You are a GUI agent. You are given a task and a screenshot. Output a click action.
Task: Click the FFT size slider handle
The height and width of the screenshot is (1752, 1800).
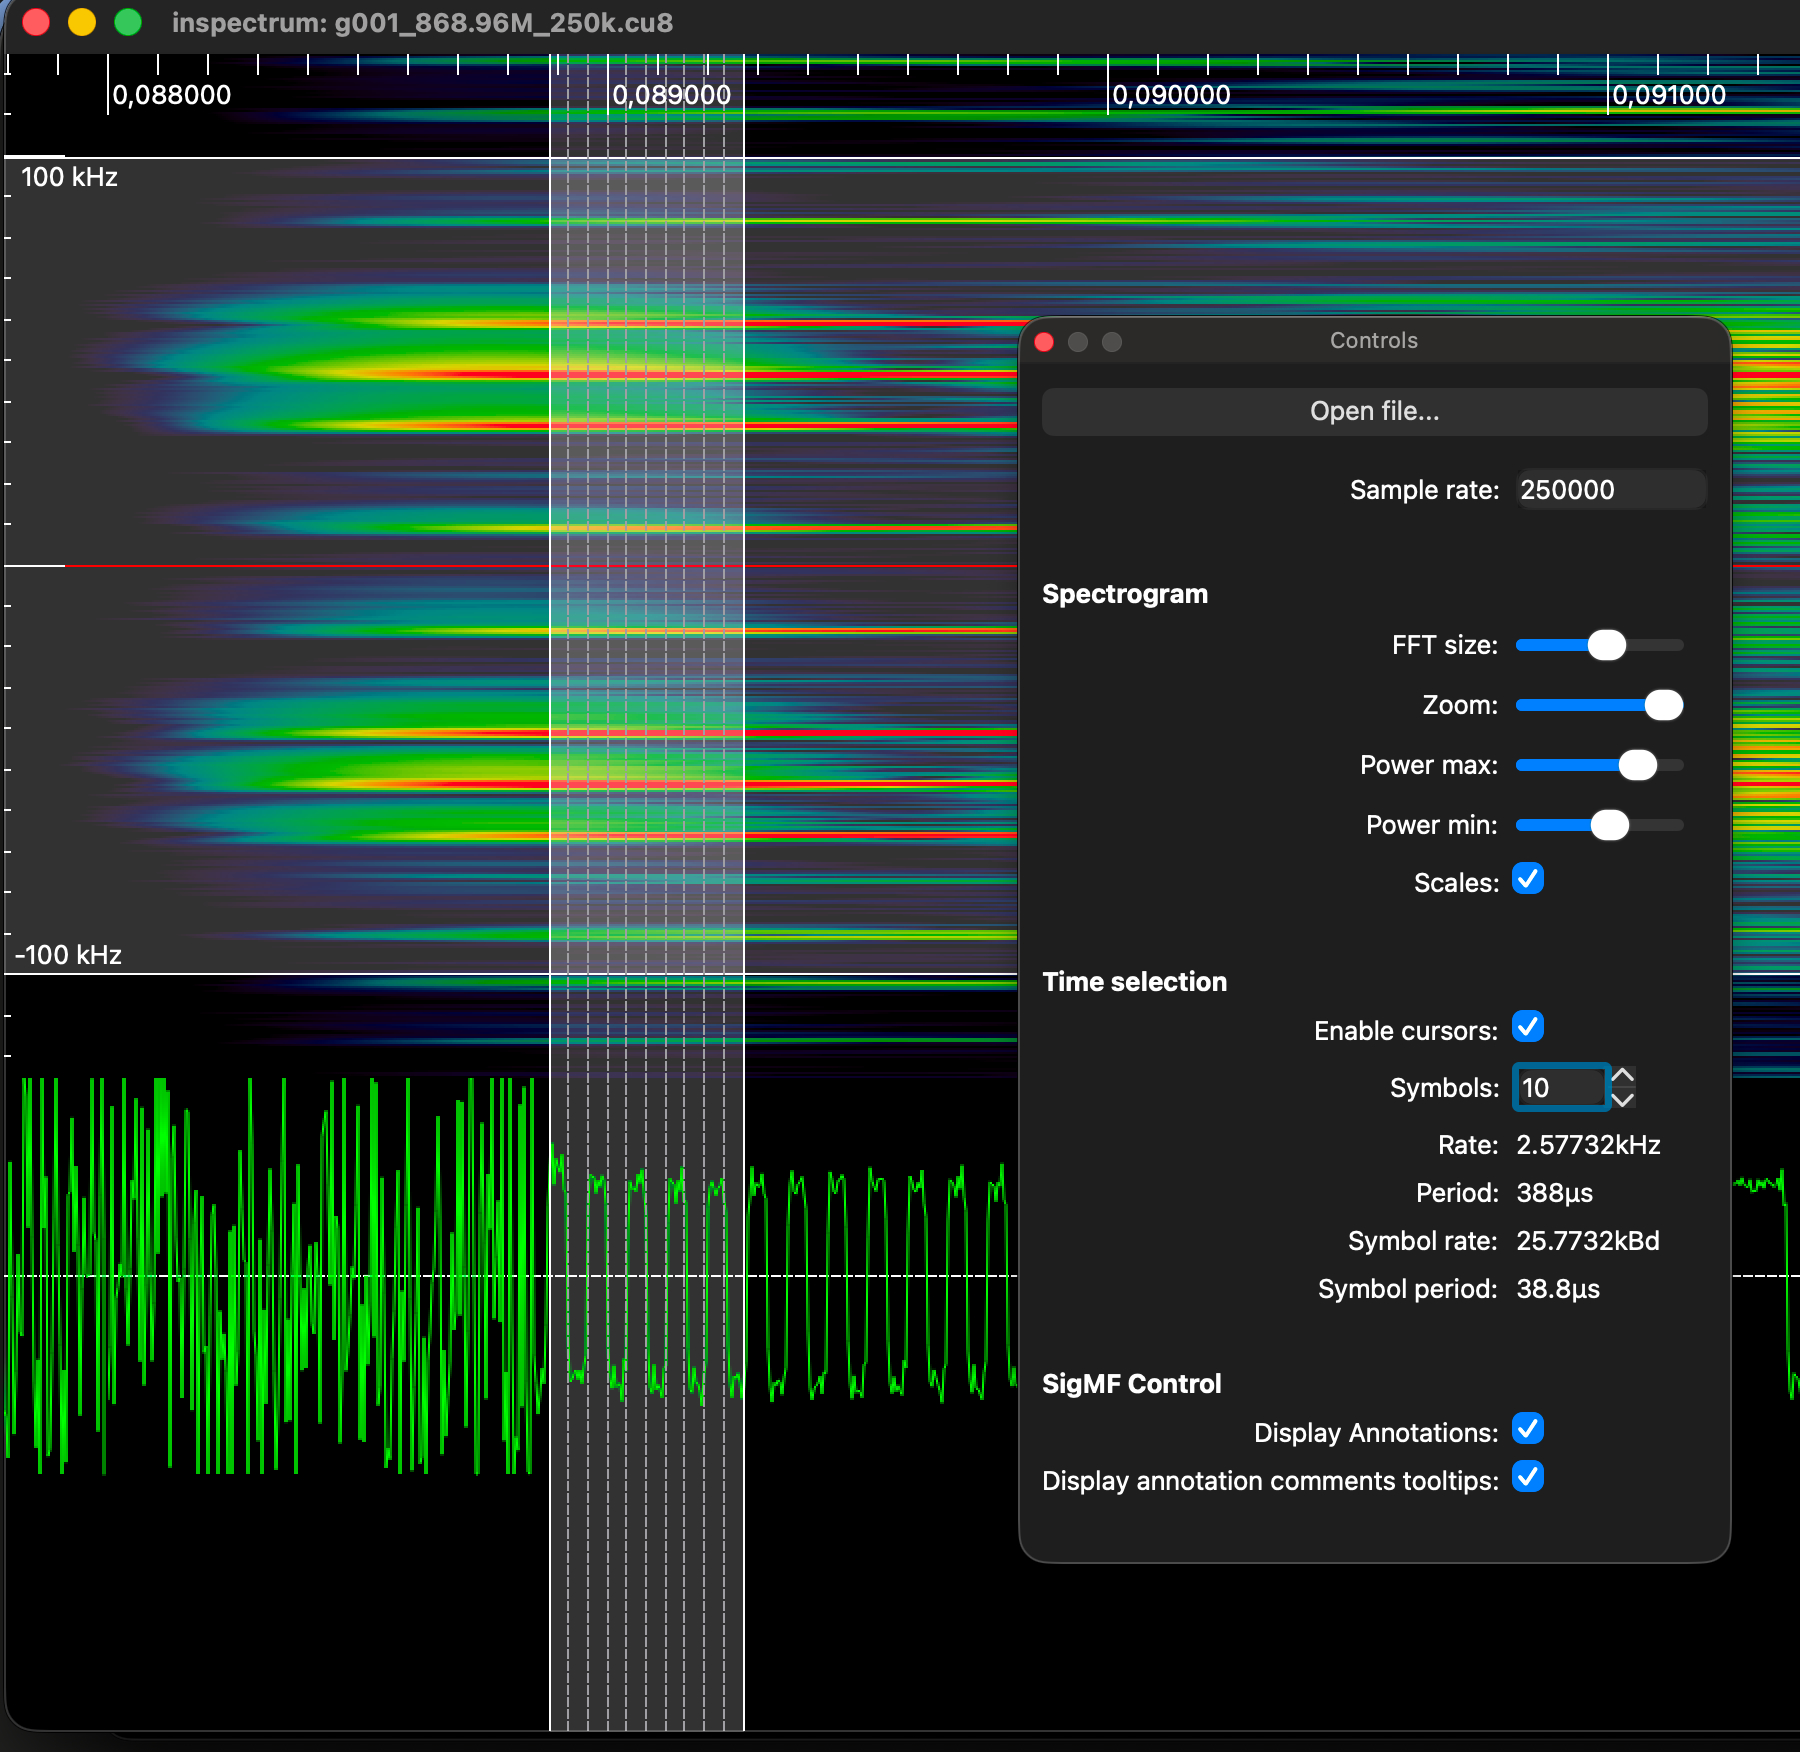tap(1606, 646)
